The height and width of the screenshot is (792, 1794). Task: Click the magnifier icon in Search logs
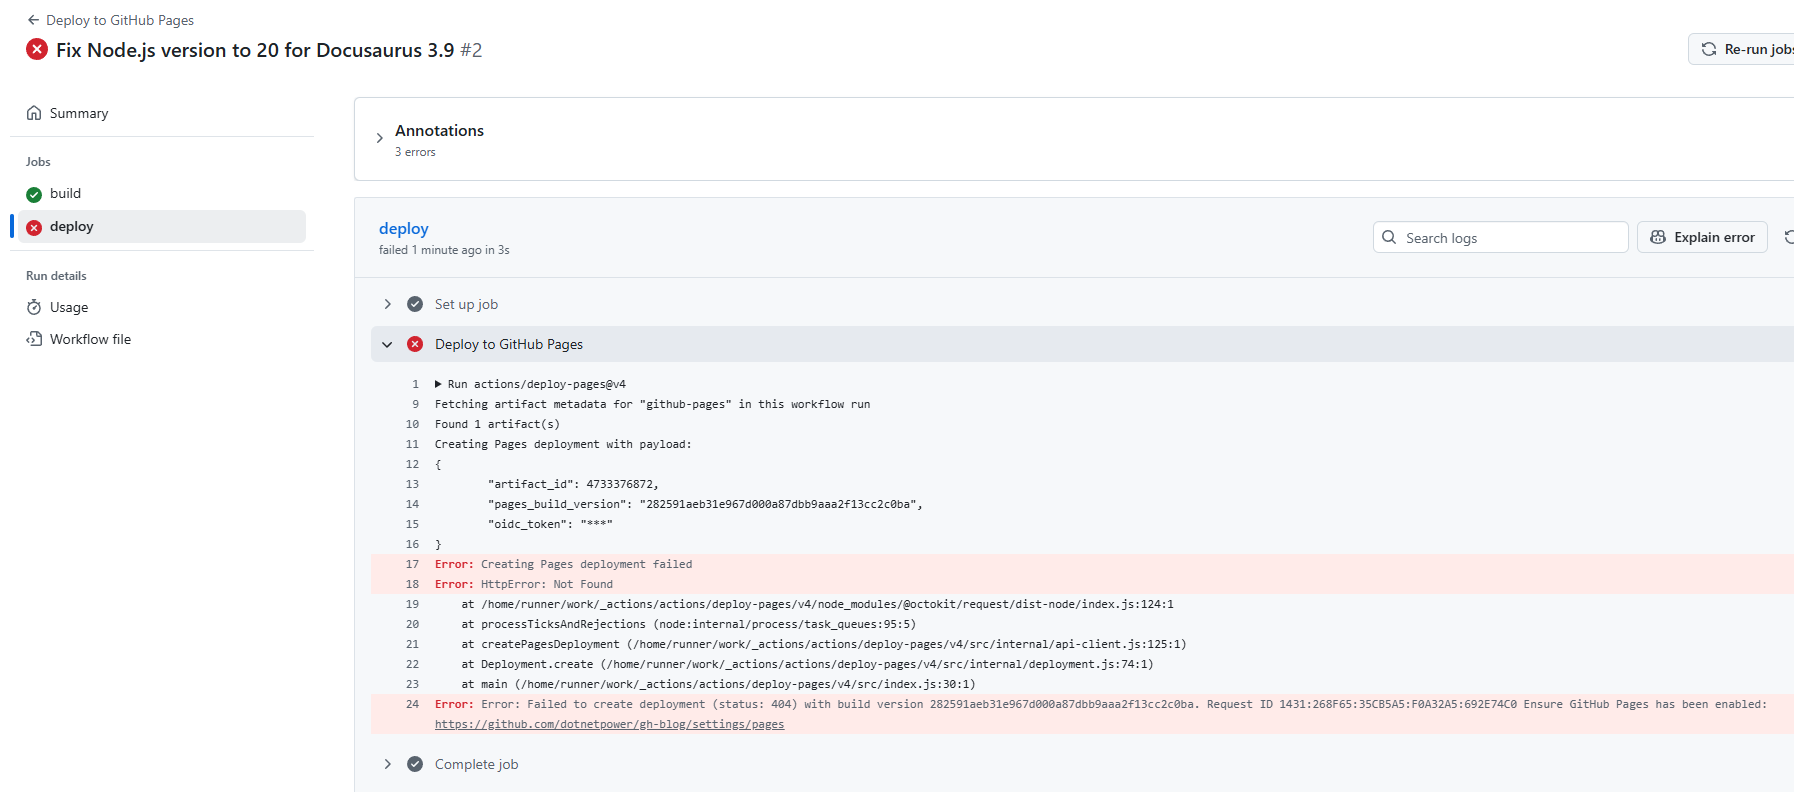pyautogui.click(x=1389, y=237)
